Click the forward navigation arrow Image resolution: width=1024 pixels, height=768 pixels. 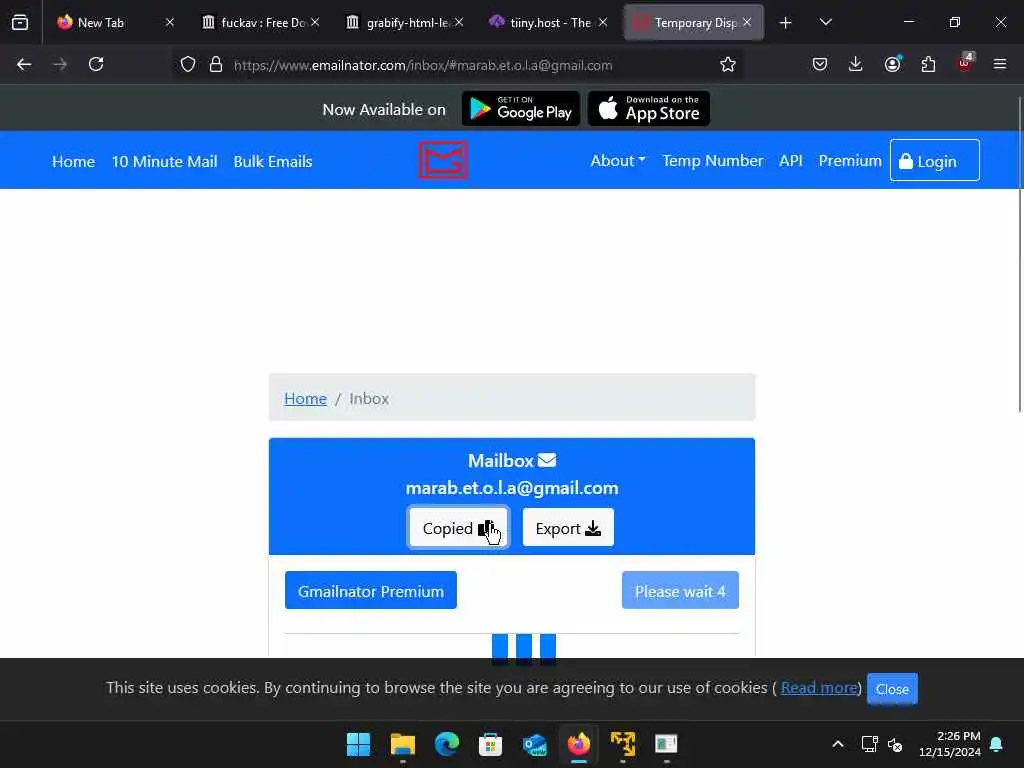click(59, 64)
